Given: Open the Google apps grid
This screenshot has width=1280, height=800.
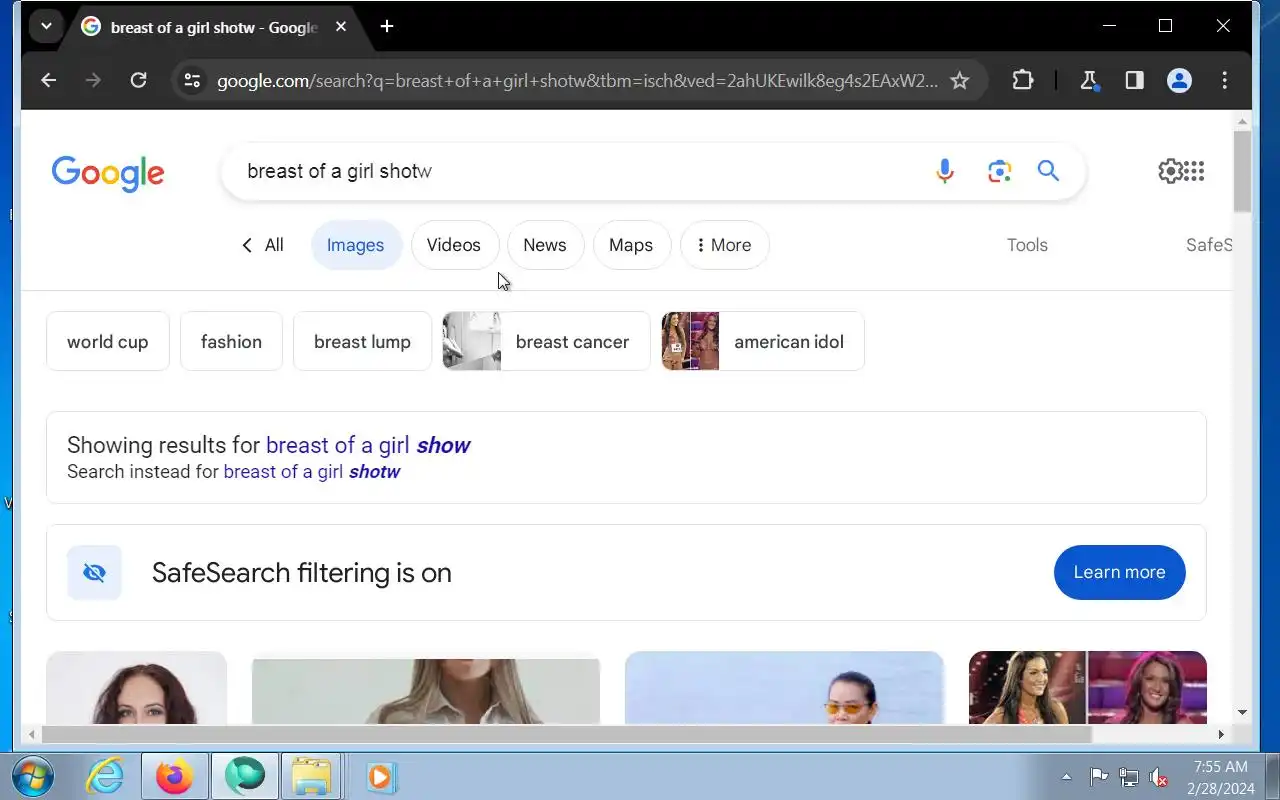Looking at the screenshot, I should tap(1193, 171).
